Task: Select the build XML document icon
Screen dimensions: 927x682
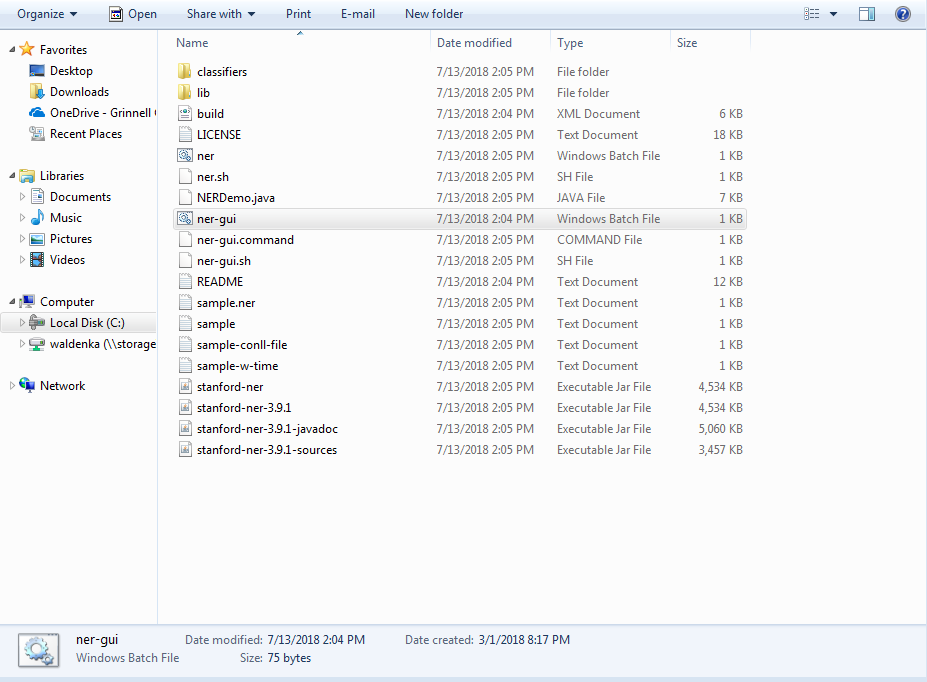Action: coord(184,114)
